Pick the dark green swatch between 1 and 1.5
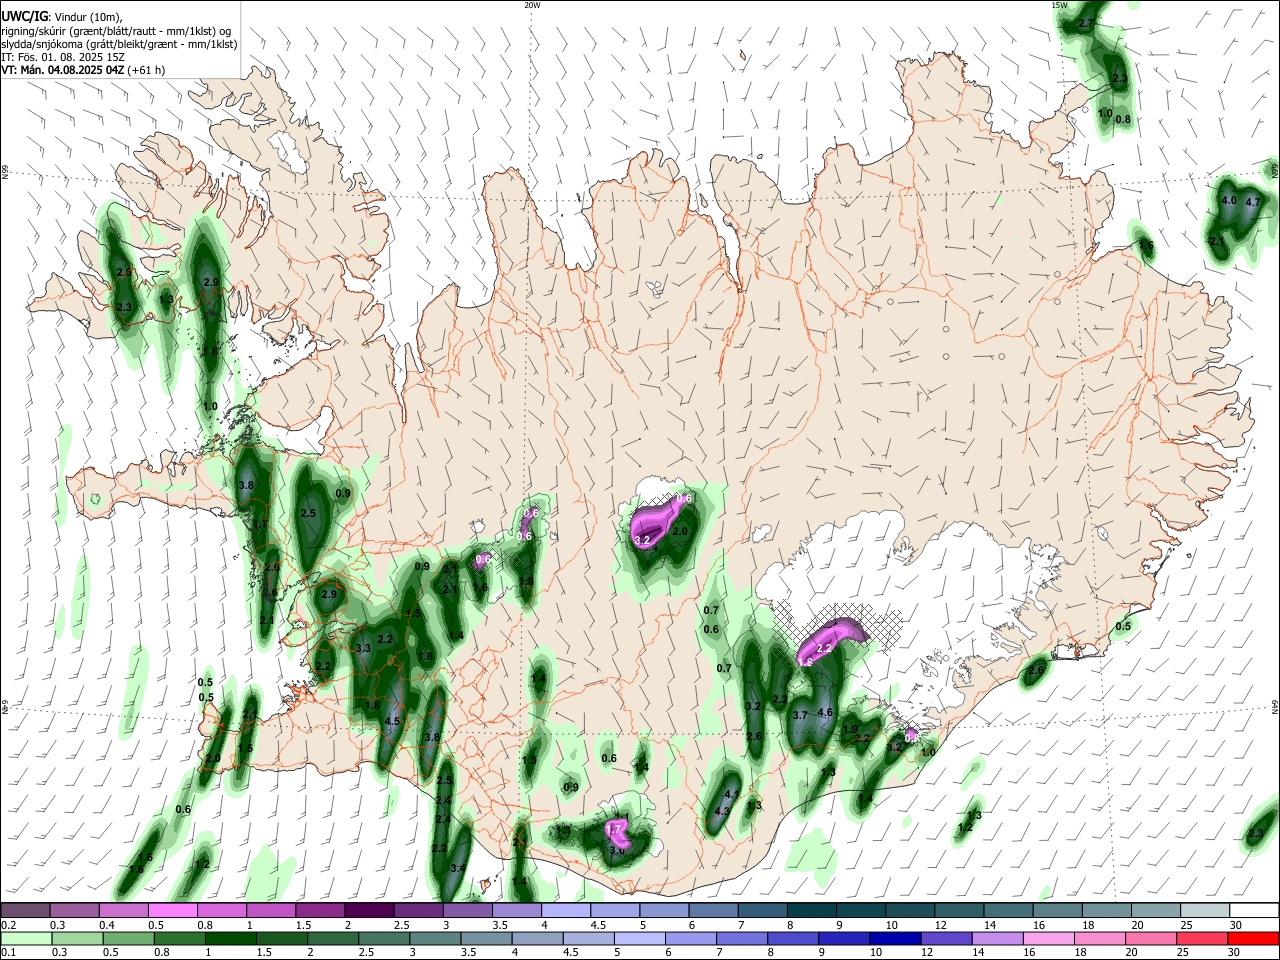 point(231,938)
